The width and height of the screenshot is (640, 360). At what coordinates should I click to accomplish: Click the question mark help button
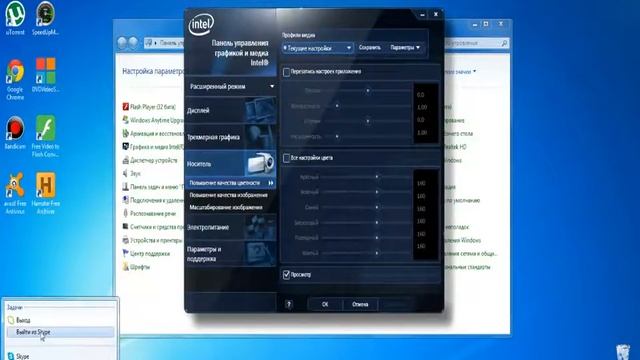tap(289, 304)
